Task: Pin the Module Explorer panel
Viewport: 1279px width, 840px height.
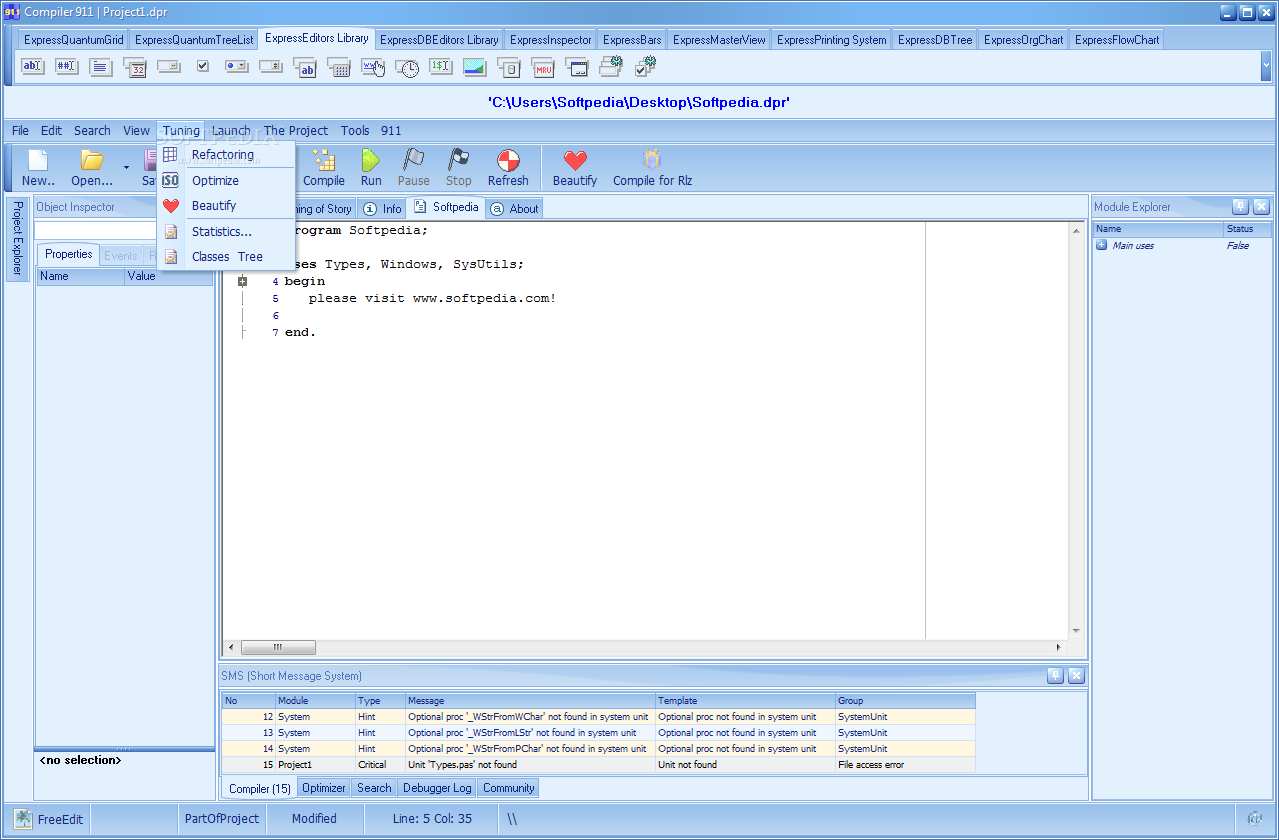Action: click(1240, 207)
